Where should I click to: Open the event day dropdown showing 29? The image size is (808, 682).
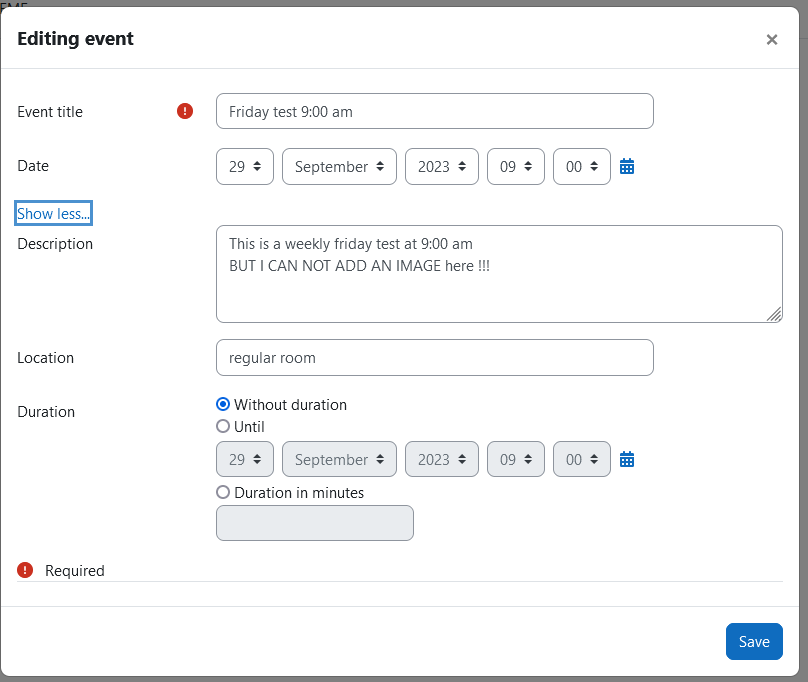245,167
